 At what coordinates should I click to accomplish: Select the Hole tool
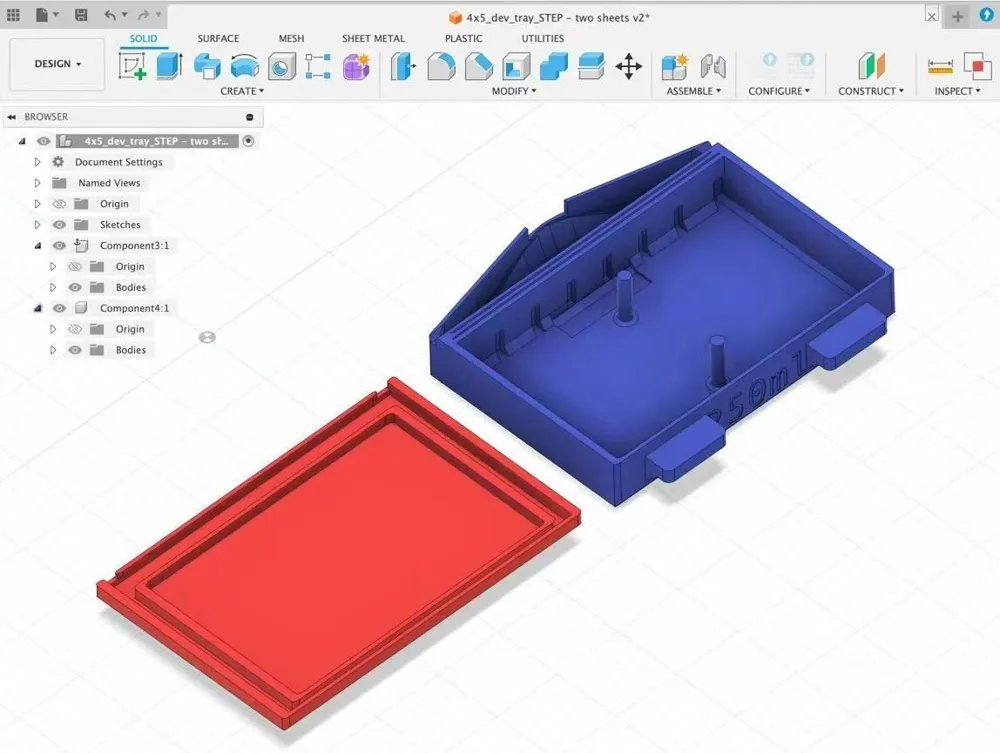click(281, 67)
